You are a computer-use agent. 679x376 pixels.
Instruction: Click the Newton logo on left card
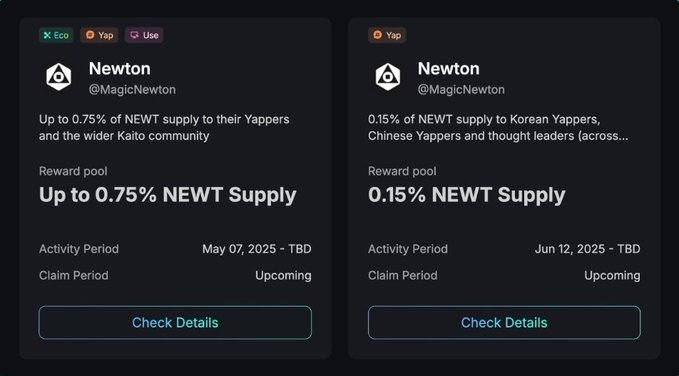click(x=58, y=77)
